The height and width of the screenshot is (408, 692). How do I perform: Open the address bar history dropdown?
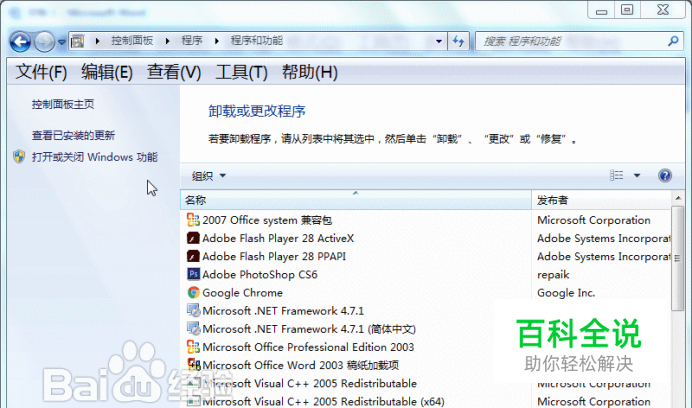click(x=439, y=42)
